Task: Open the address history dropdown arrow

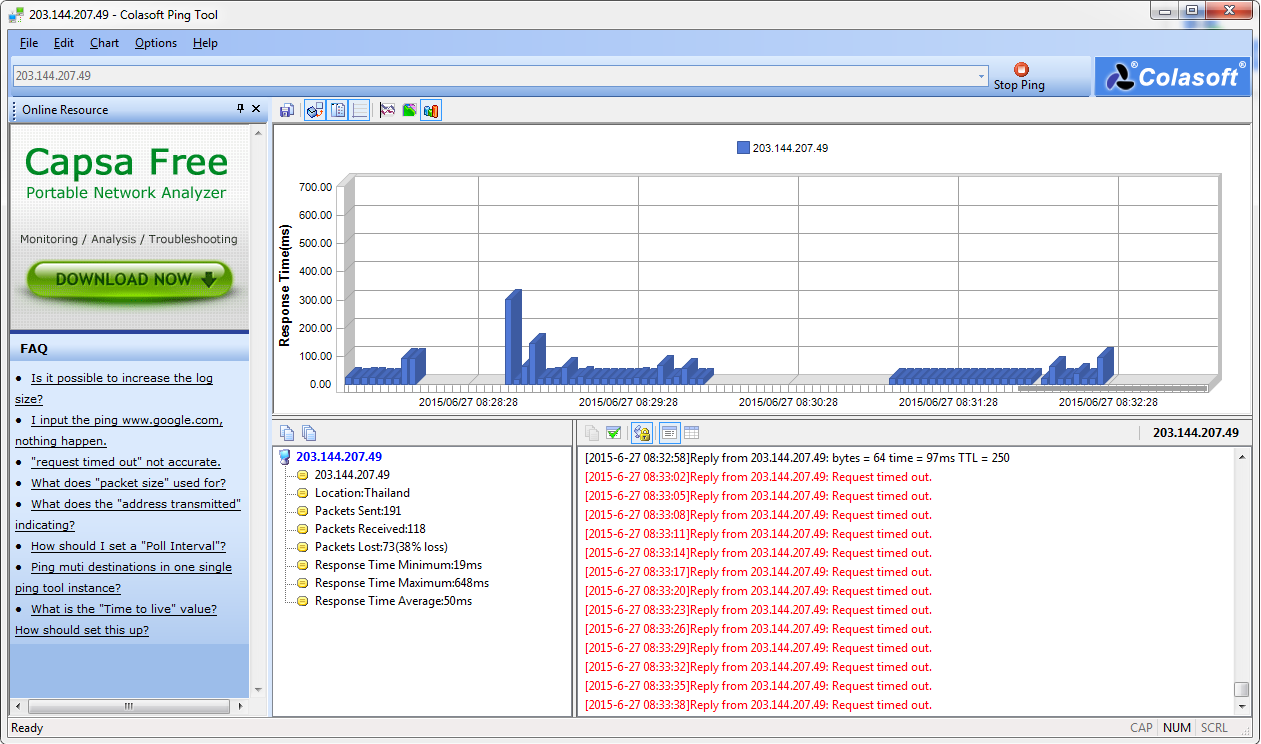Action: [x=982, y=76]
